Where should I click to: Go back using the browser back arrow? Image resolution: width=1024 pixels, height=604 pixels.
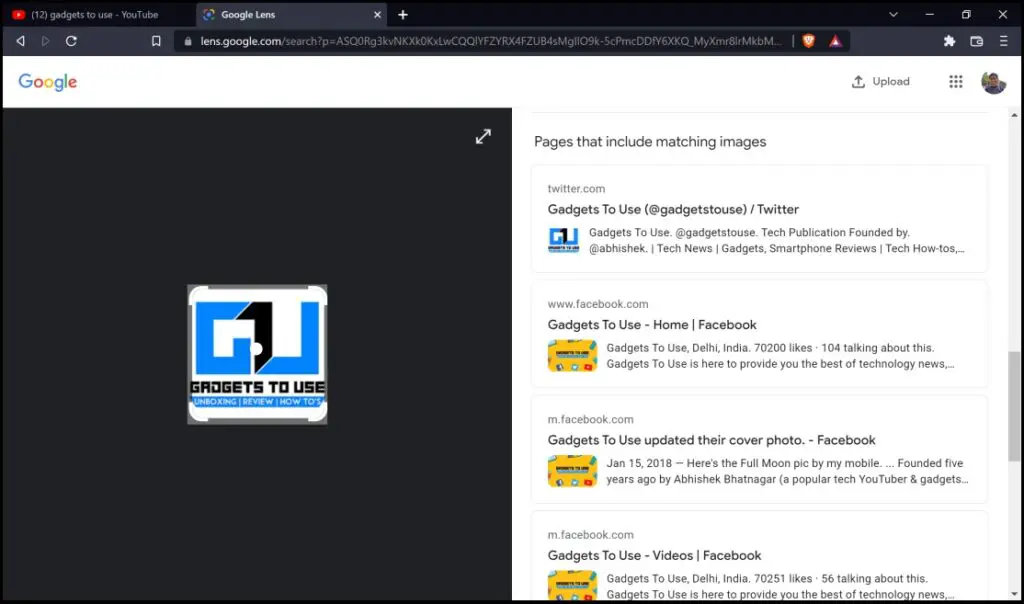(21, 41)
